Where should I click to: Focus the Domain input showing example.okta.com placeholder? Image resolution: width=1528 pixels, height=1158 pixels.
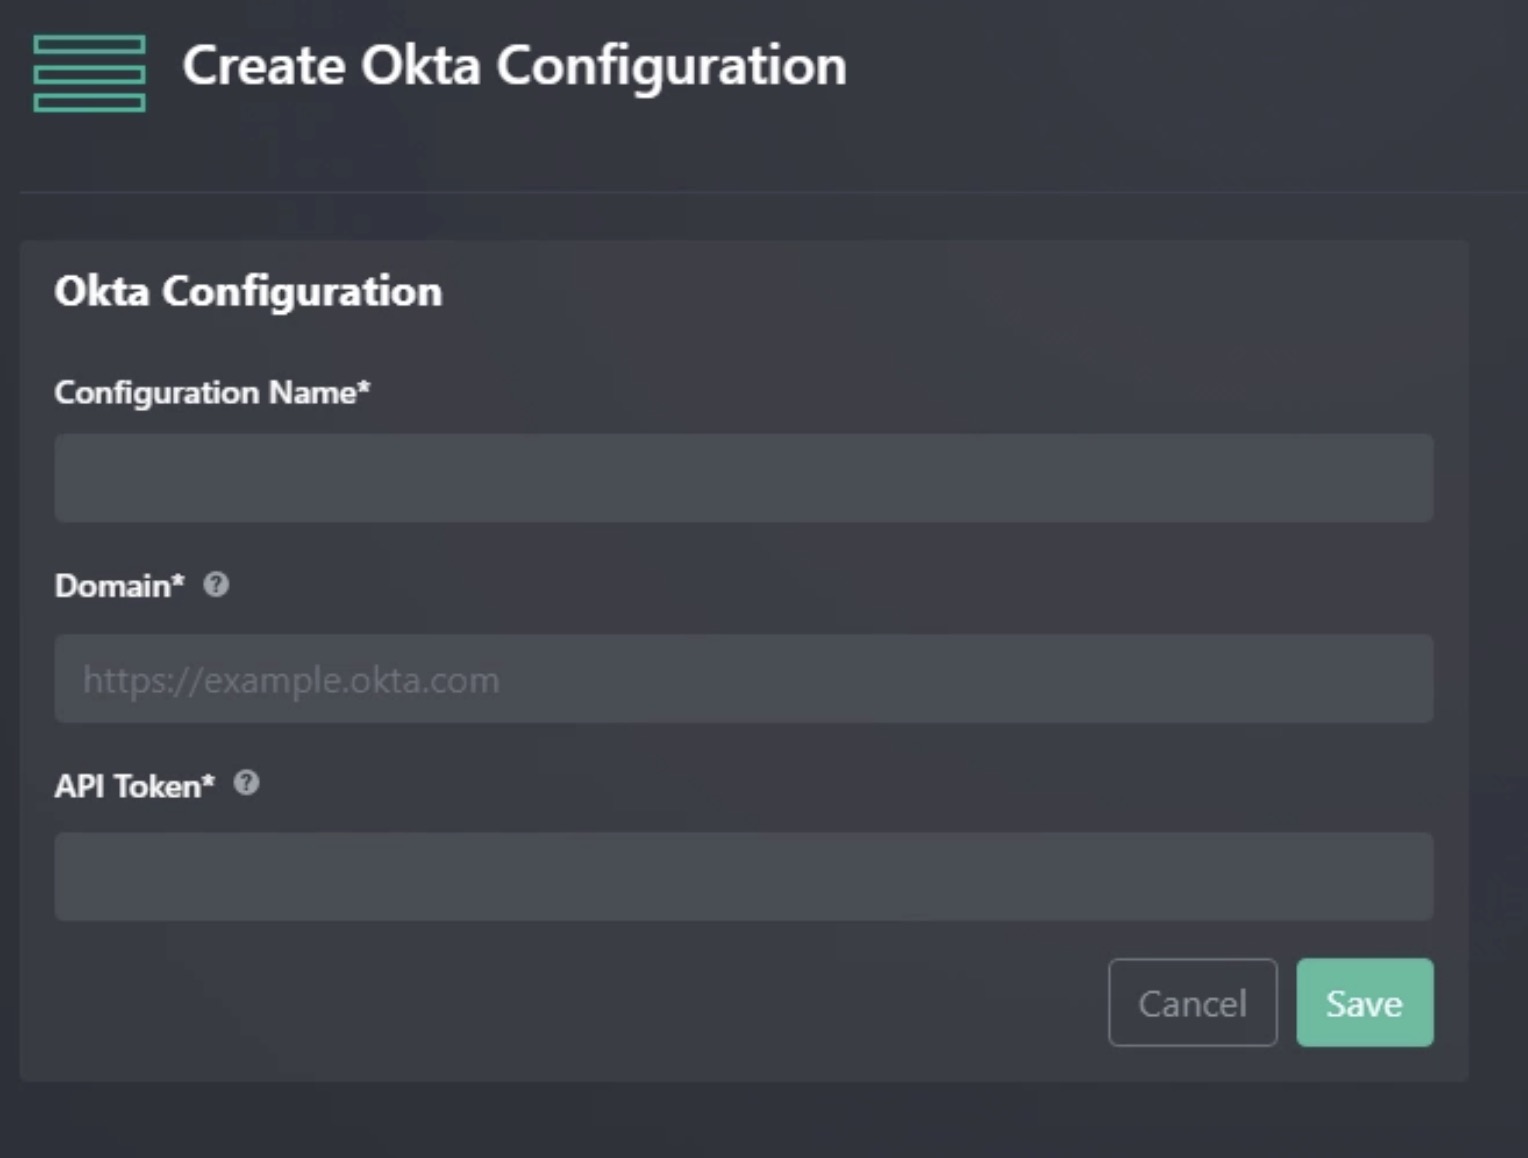pyautogui.click(x=744, y=678)
